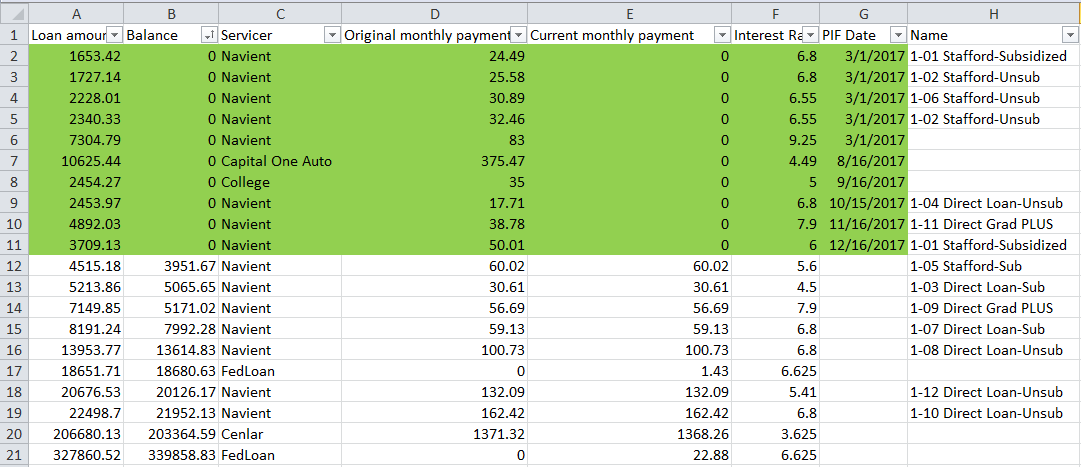The height and width of the screenshot is (467, 1081).
Task: Click PIF date cell 9/16/2017
Action: pyautogui.click(x=863, y=182)
